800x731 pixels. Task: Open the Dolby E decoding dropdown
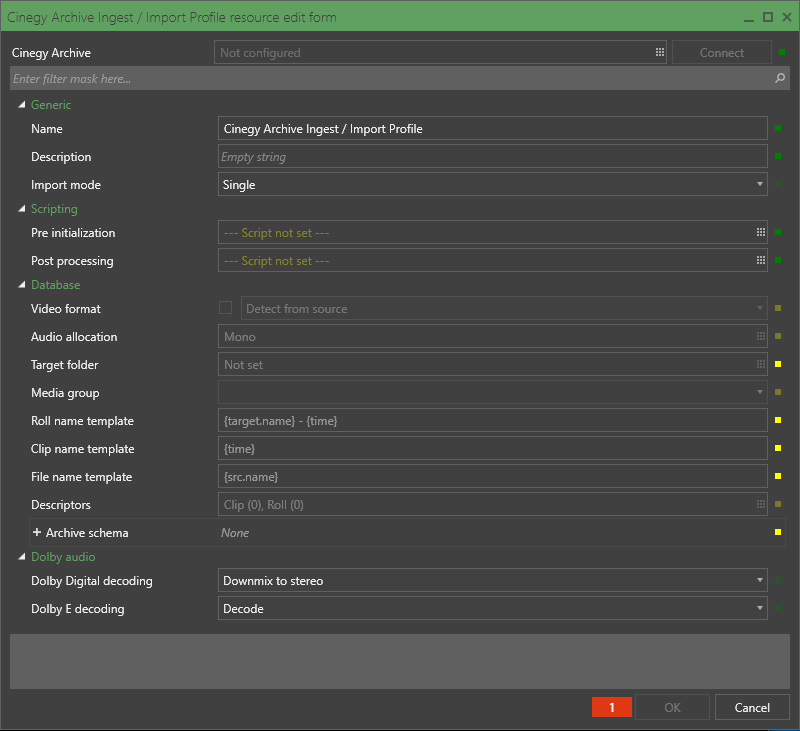[492, 608]
